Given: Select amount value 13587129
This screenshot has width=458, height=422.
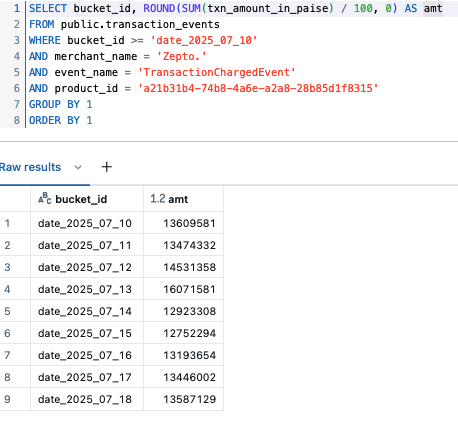Looking at the screenshot, I should (189, 399).
